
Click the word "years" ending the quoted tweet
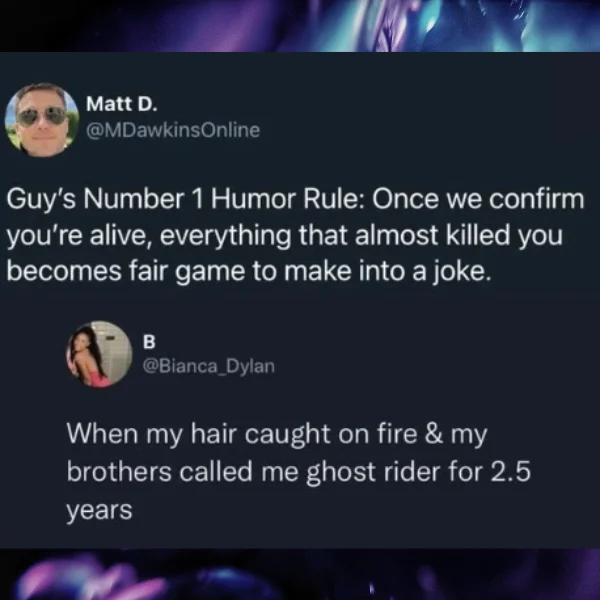click(99, 510)
